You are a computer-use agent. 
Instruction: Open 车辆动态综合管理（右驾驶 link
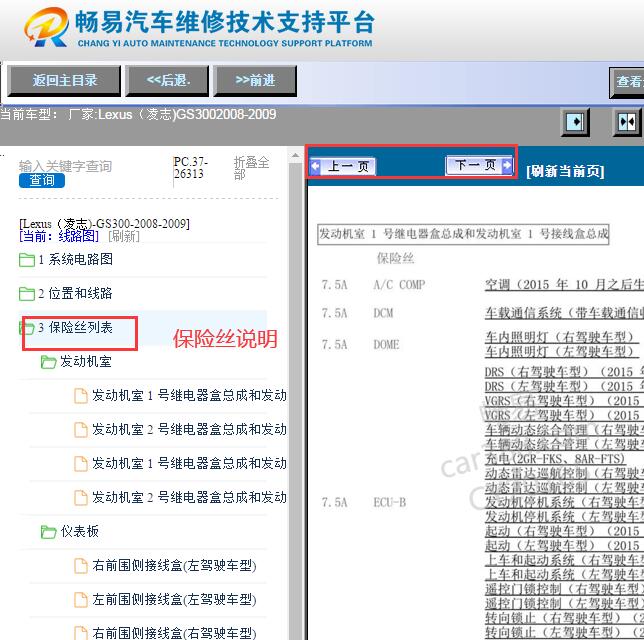pyautogui.click(x=564, y=430)
